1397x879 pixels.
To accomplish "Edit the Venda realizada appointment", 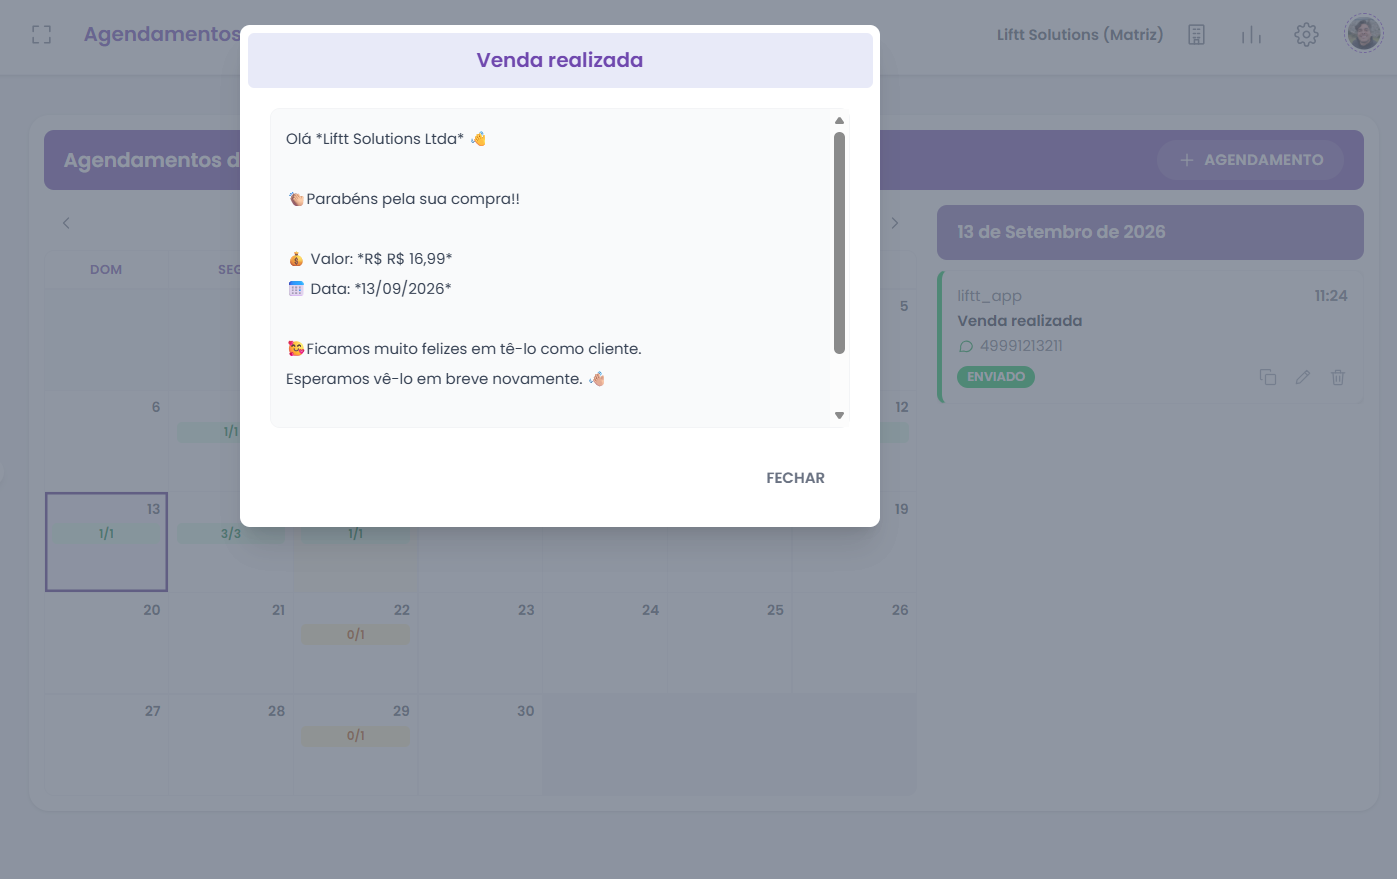I will (x=1303, y=377).
